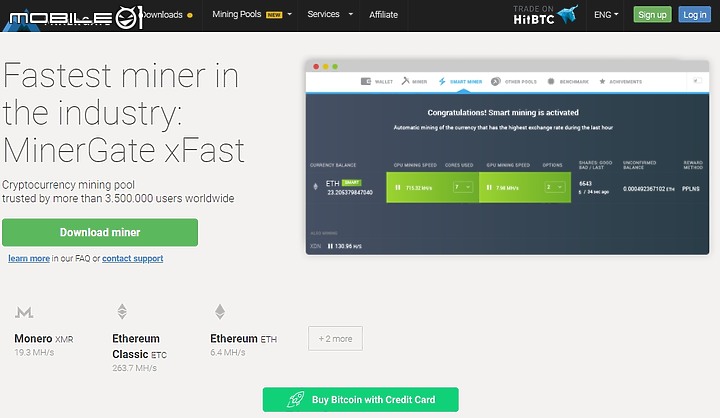Open the cores used dropdown showing 7

462,187
